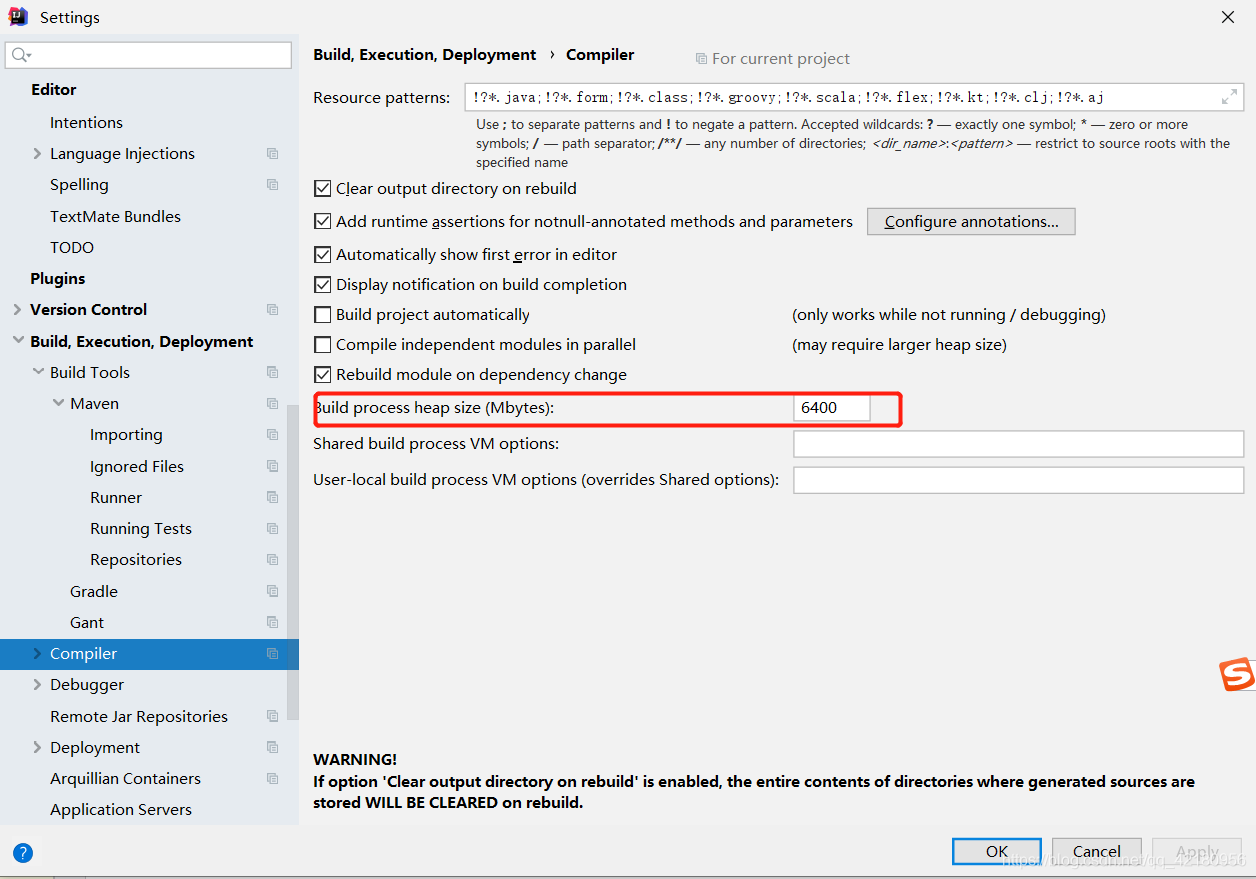Collapse the Build, Execution, Deployment node
The width and height of the screenshot is (1256, 879).
click(x=18, y=341)
